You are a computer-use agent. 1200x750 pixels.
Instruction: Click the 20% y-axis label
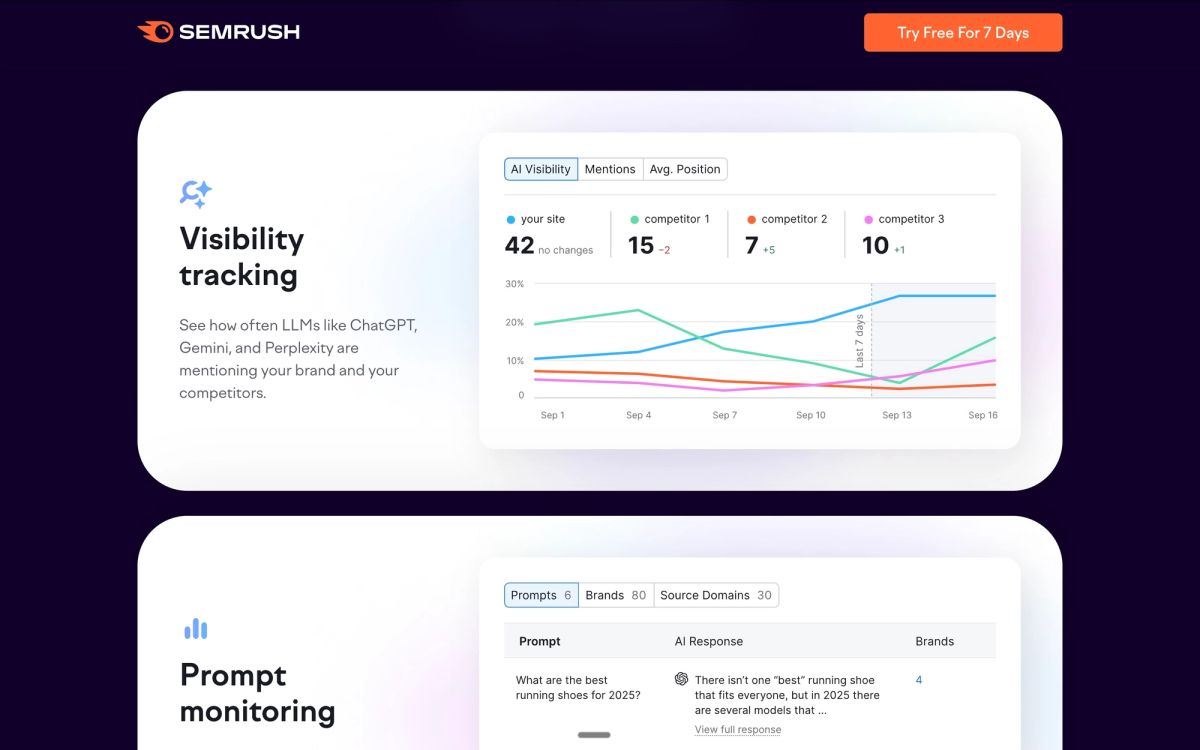click(x=514, y=322)
